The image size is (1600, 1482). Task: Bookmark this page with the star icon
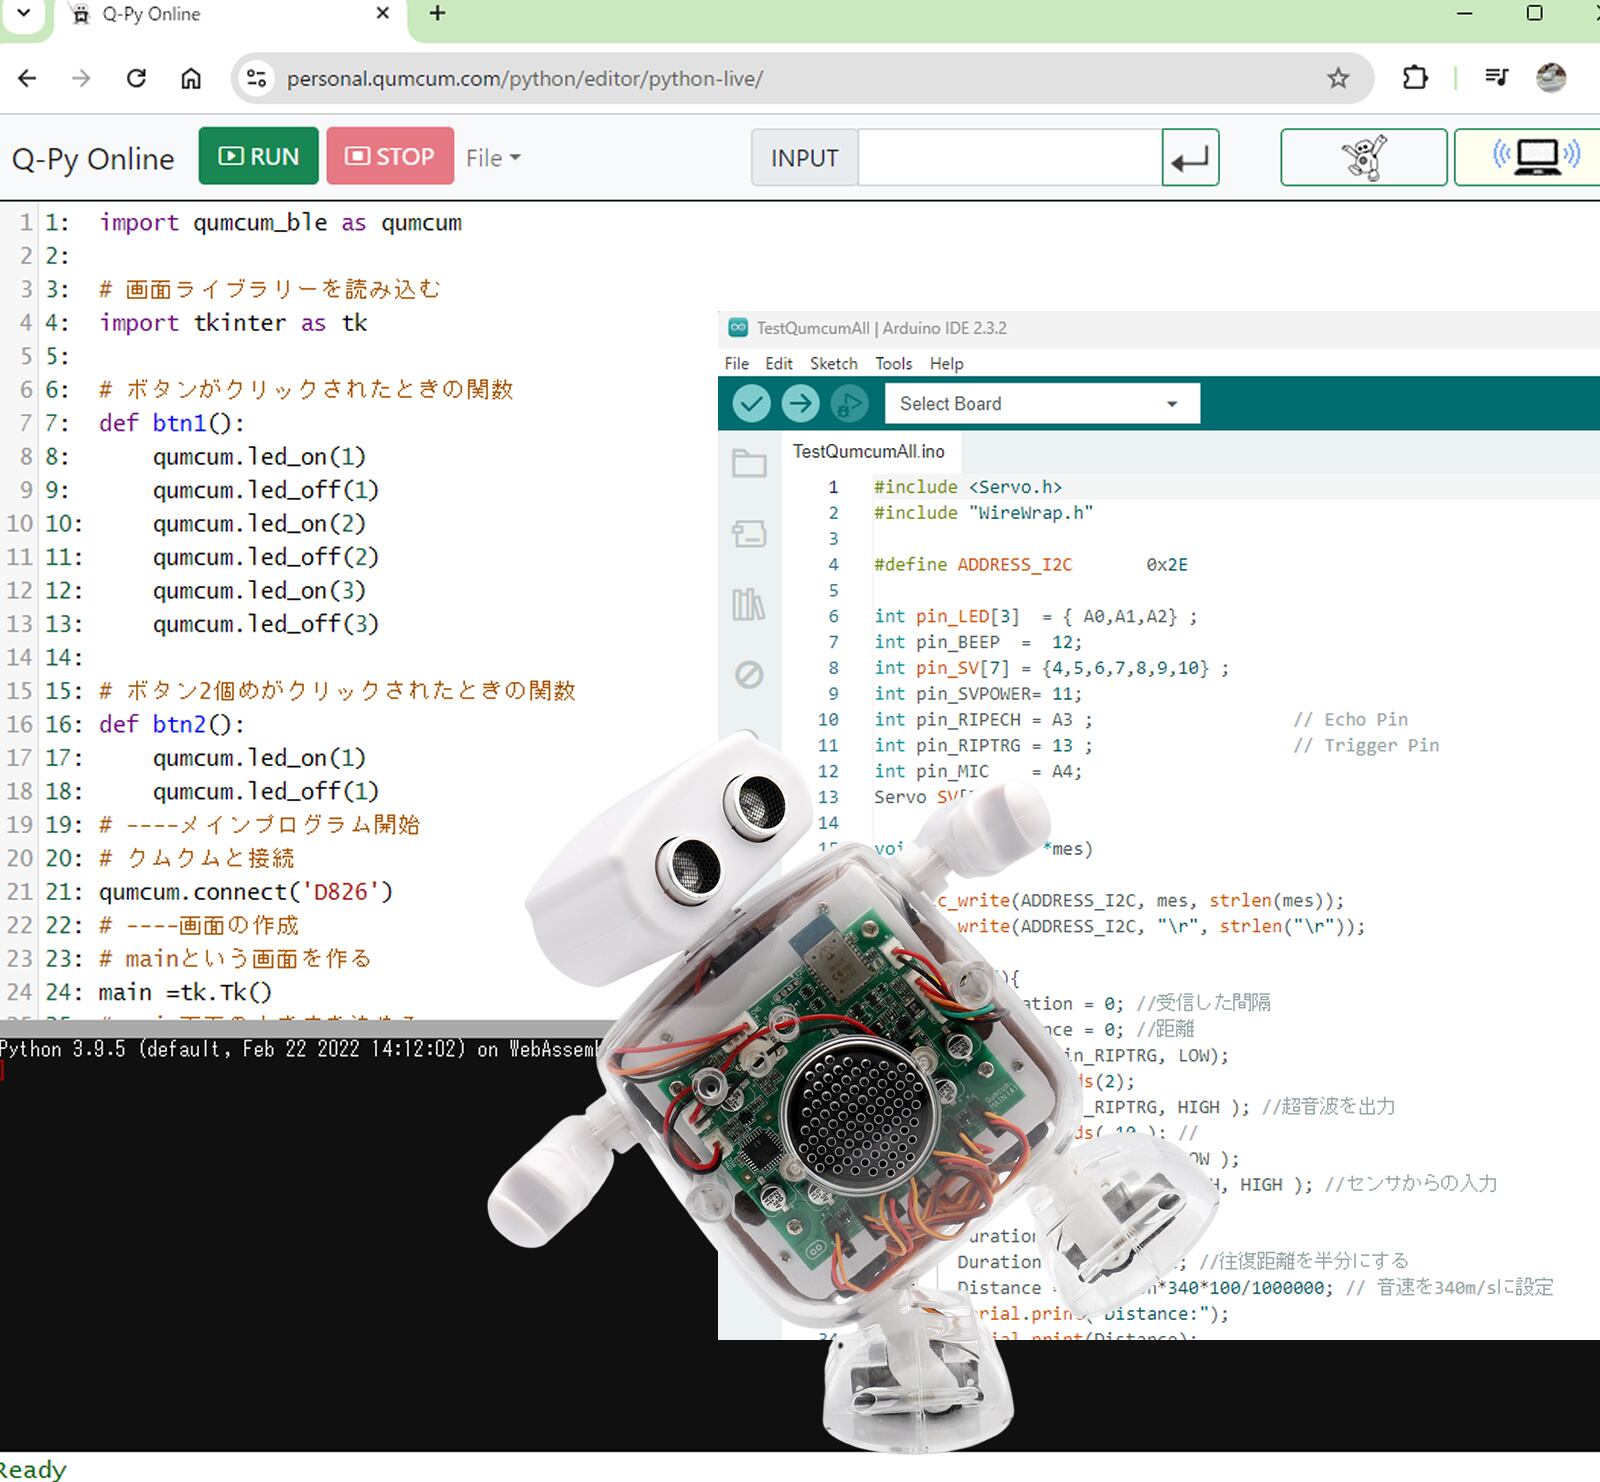click(x=1338, y=78)
